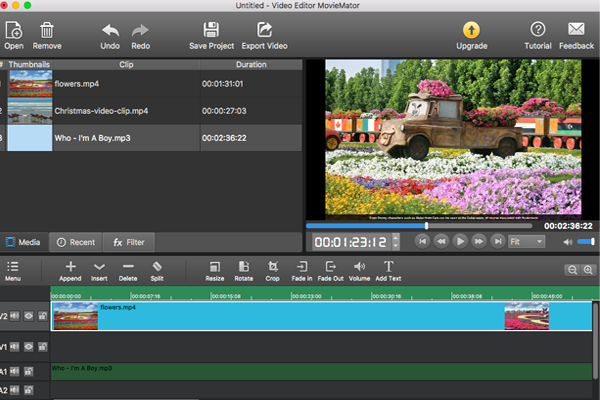Select the Rotate tool
Screen dimensions: 600x400
244,271
